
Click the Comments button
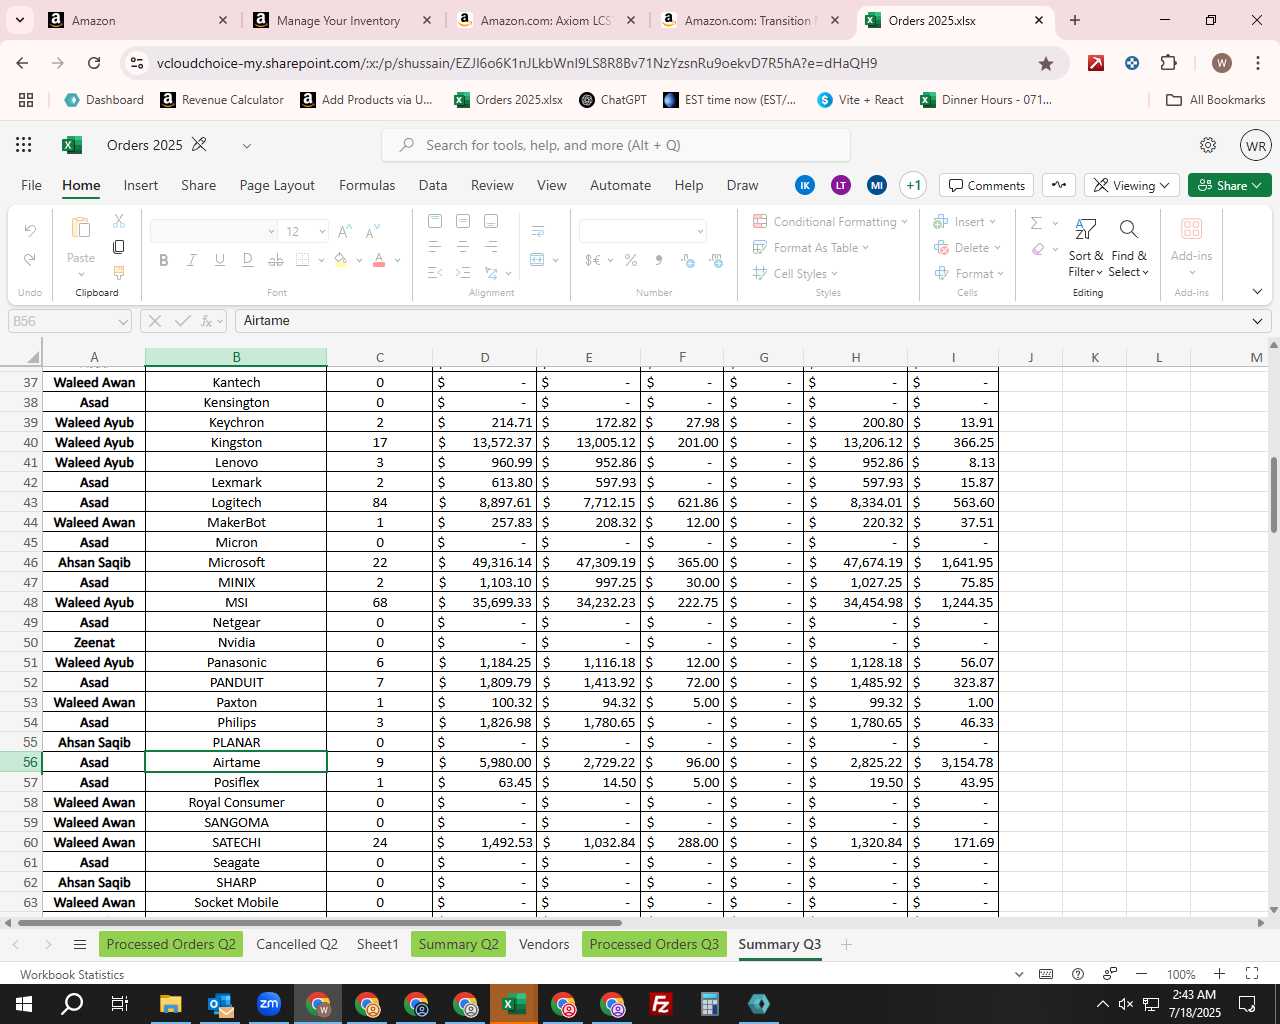click(x=987, y=185)
